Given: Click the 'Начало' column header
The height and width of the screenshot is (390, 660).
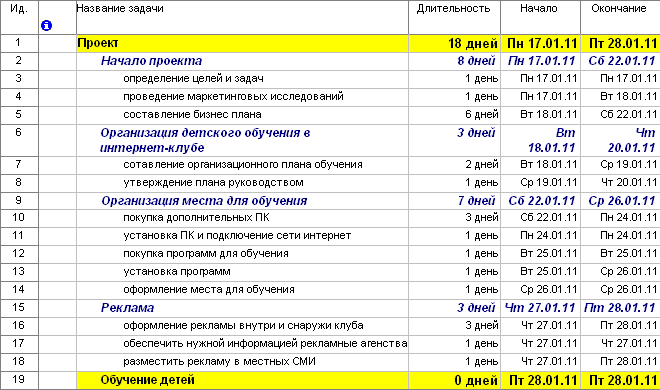Looking at the screenshot, I should [539, 8].
